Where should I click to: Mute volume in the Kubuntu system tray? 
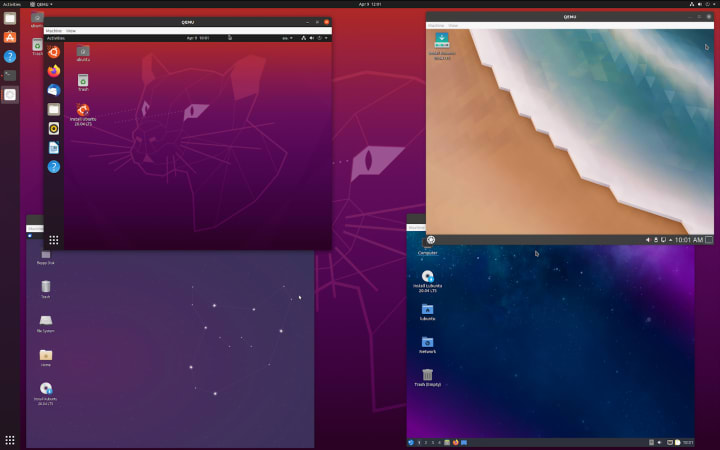[x=647, y=240]
